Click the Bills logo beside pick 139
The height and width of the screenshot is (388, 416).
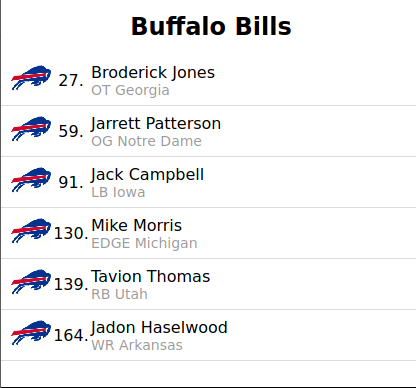(x=31, y=282)
